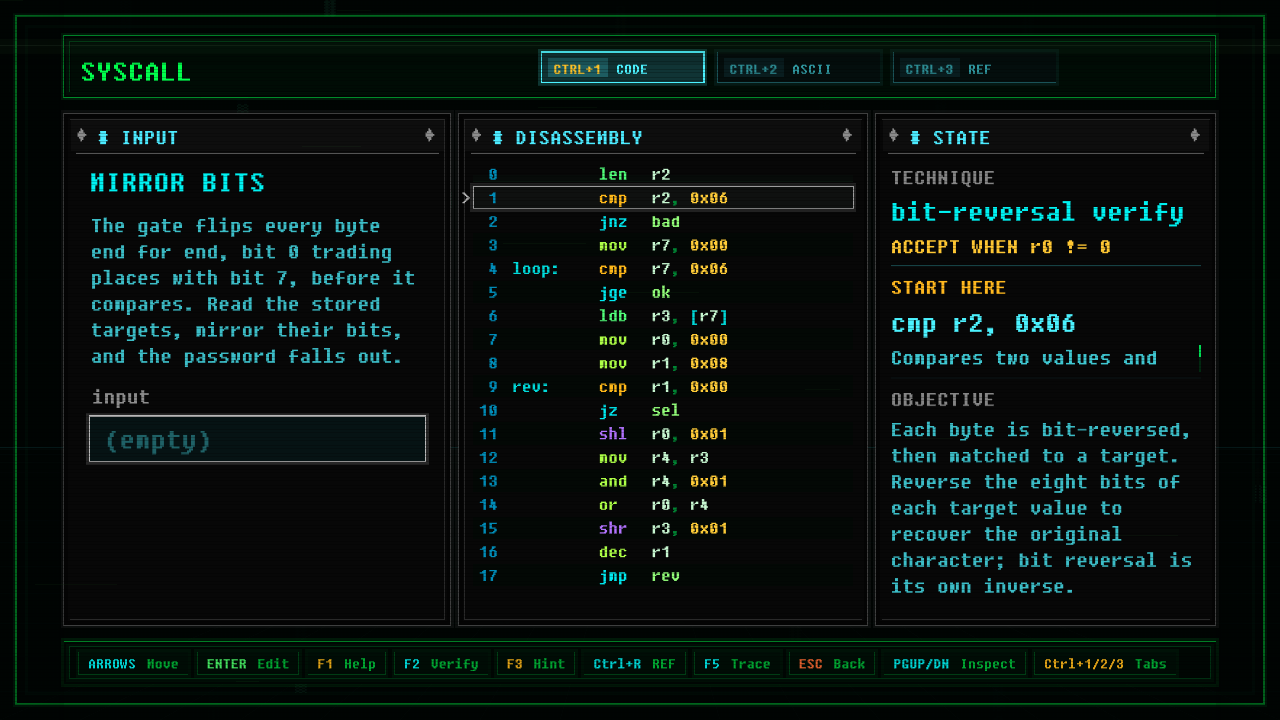This screenshot has height=720, width=1280.
Task: Click the START HERE label
Action: 948,288
